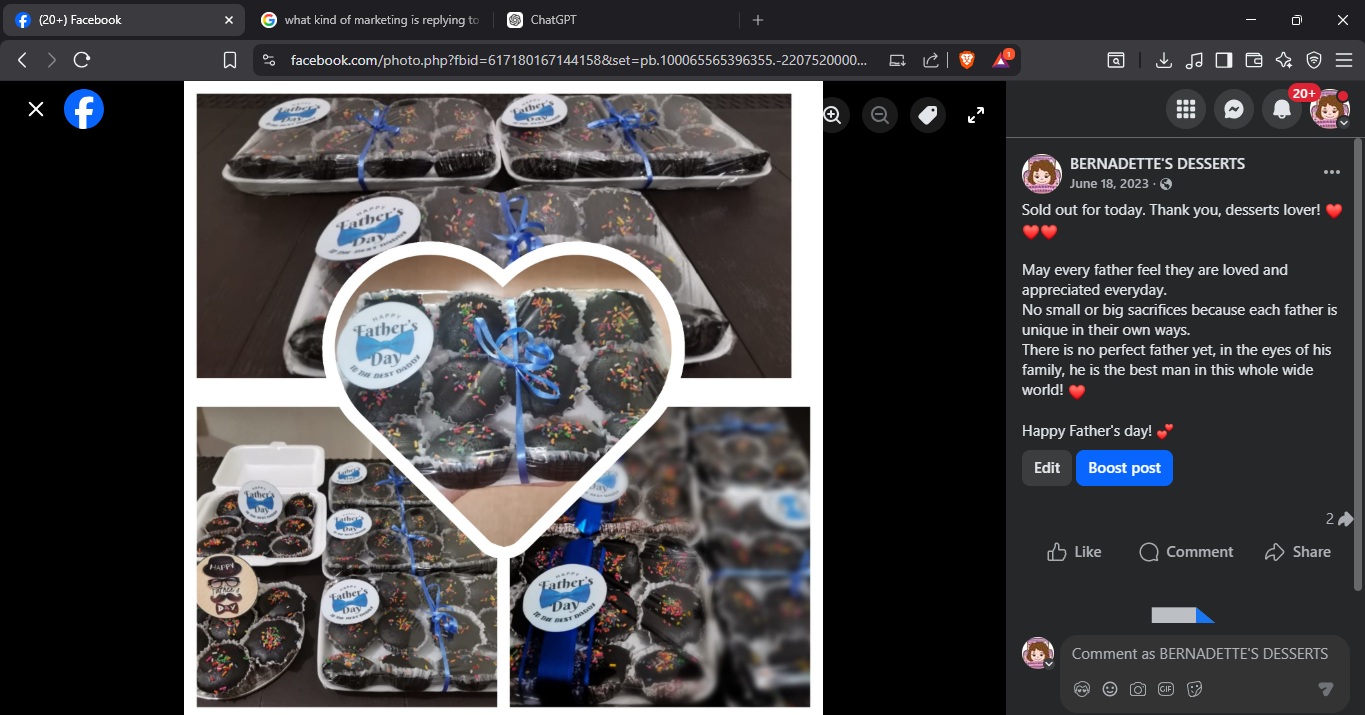Click the Father's Day cupcake photo
The image size is (1365, 715).
point(503,399)
